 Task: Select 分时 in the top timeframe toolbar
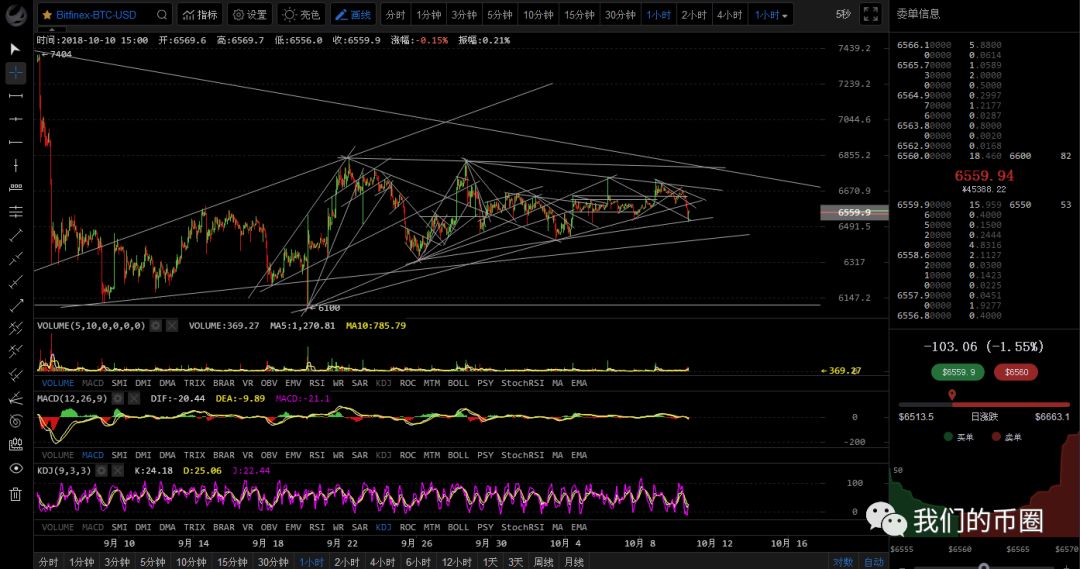tap(395, 14)
